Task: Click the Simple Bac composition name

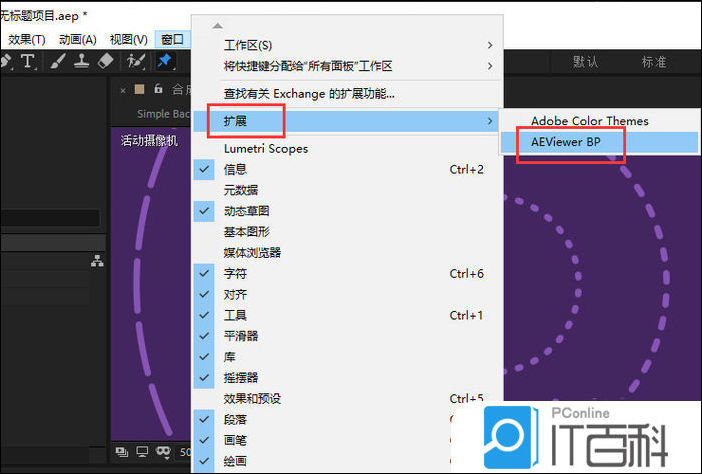Action: [163, 114]
